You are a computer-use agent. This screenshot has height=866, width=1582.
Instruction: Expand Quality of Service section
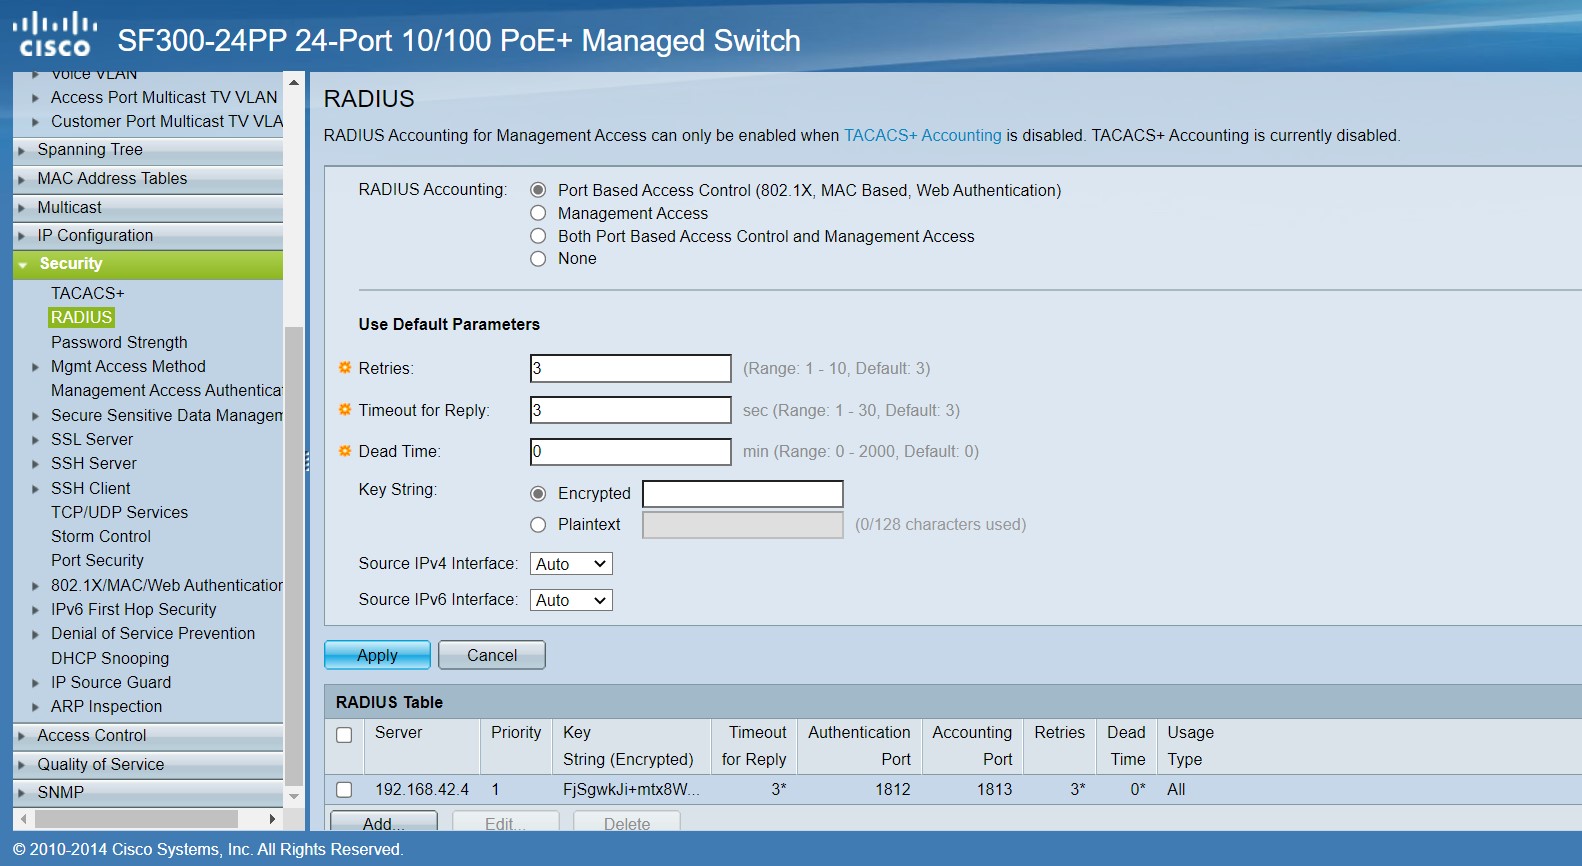click(x=148, y=765)
